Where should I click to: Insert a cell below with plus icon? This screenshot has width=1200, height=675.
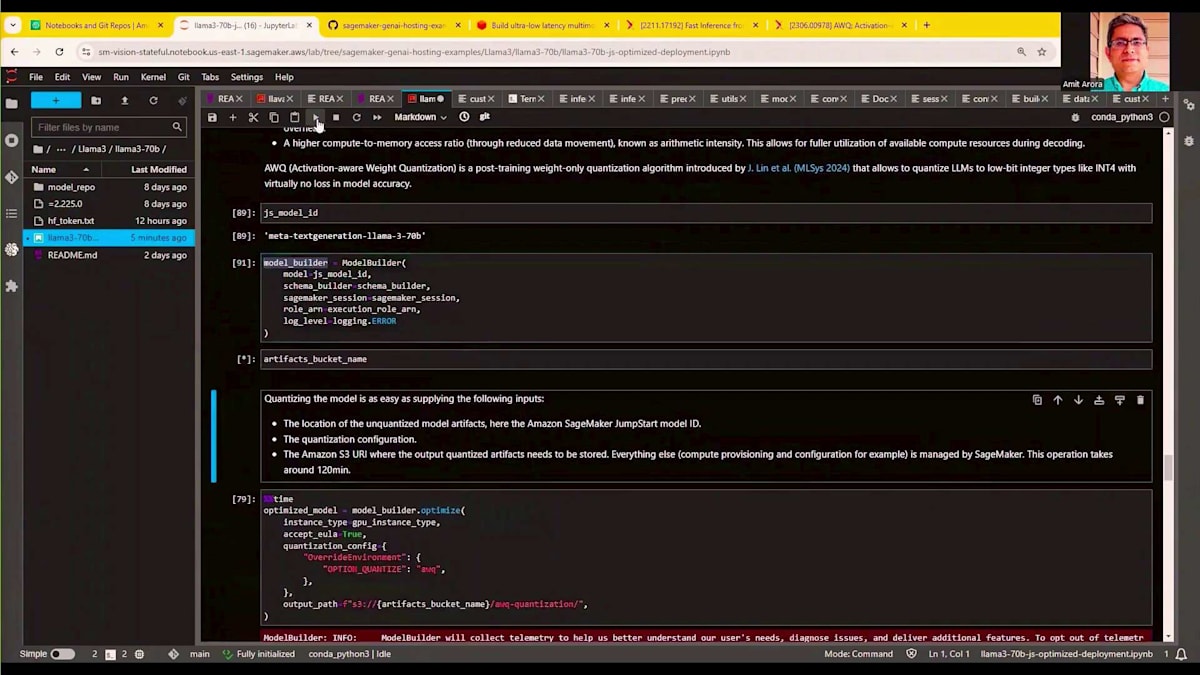(x=233, y=117)
